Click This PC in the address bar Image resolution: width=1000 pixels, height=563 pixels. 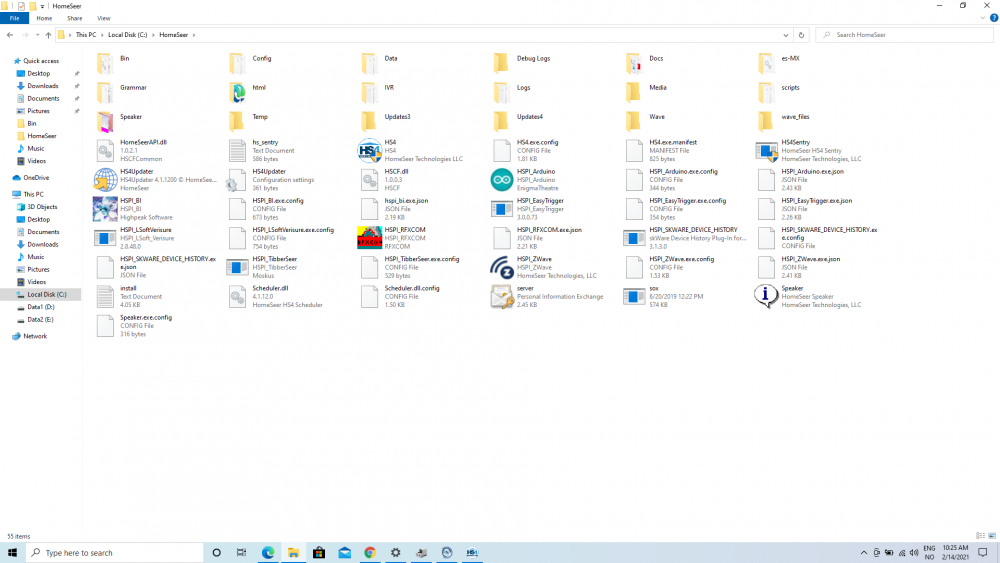click(86, 35)
